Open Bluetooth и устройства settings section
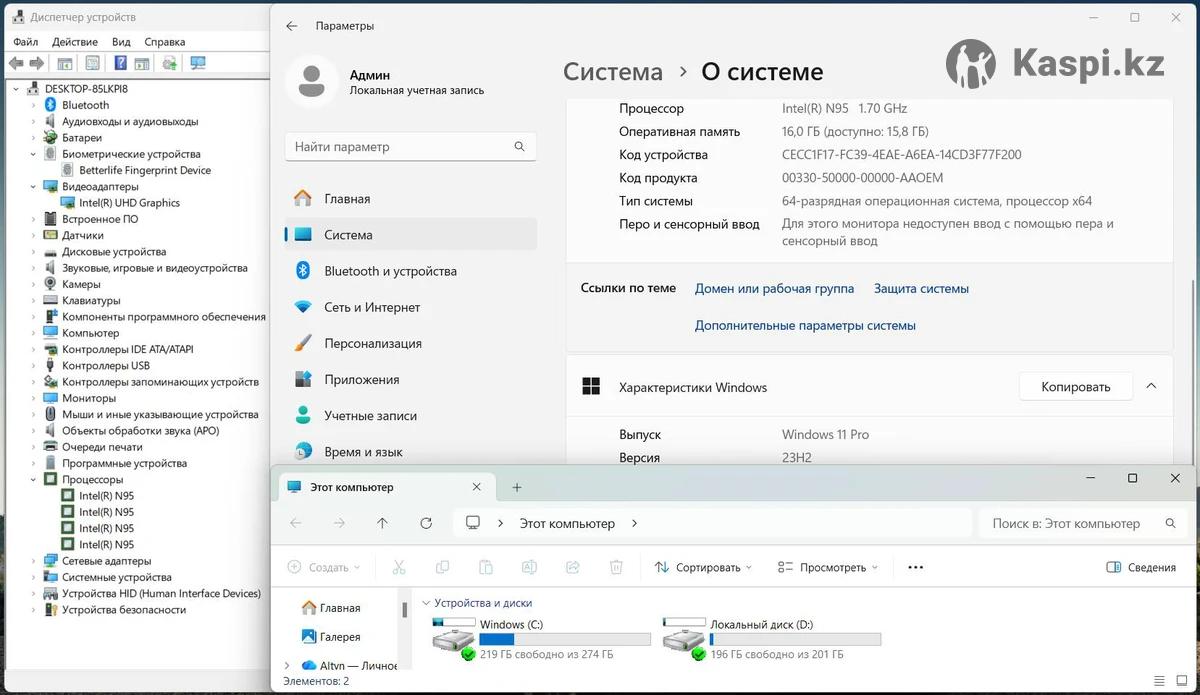Screen dimensions: 1200x695 (x=390, y=271)
